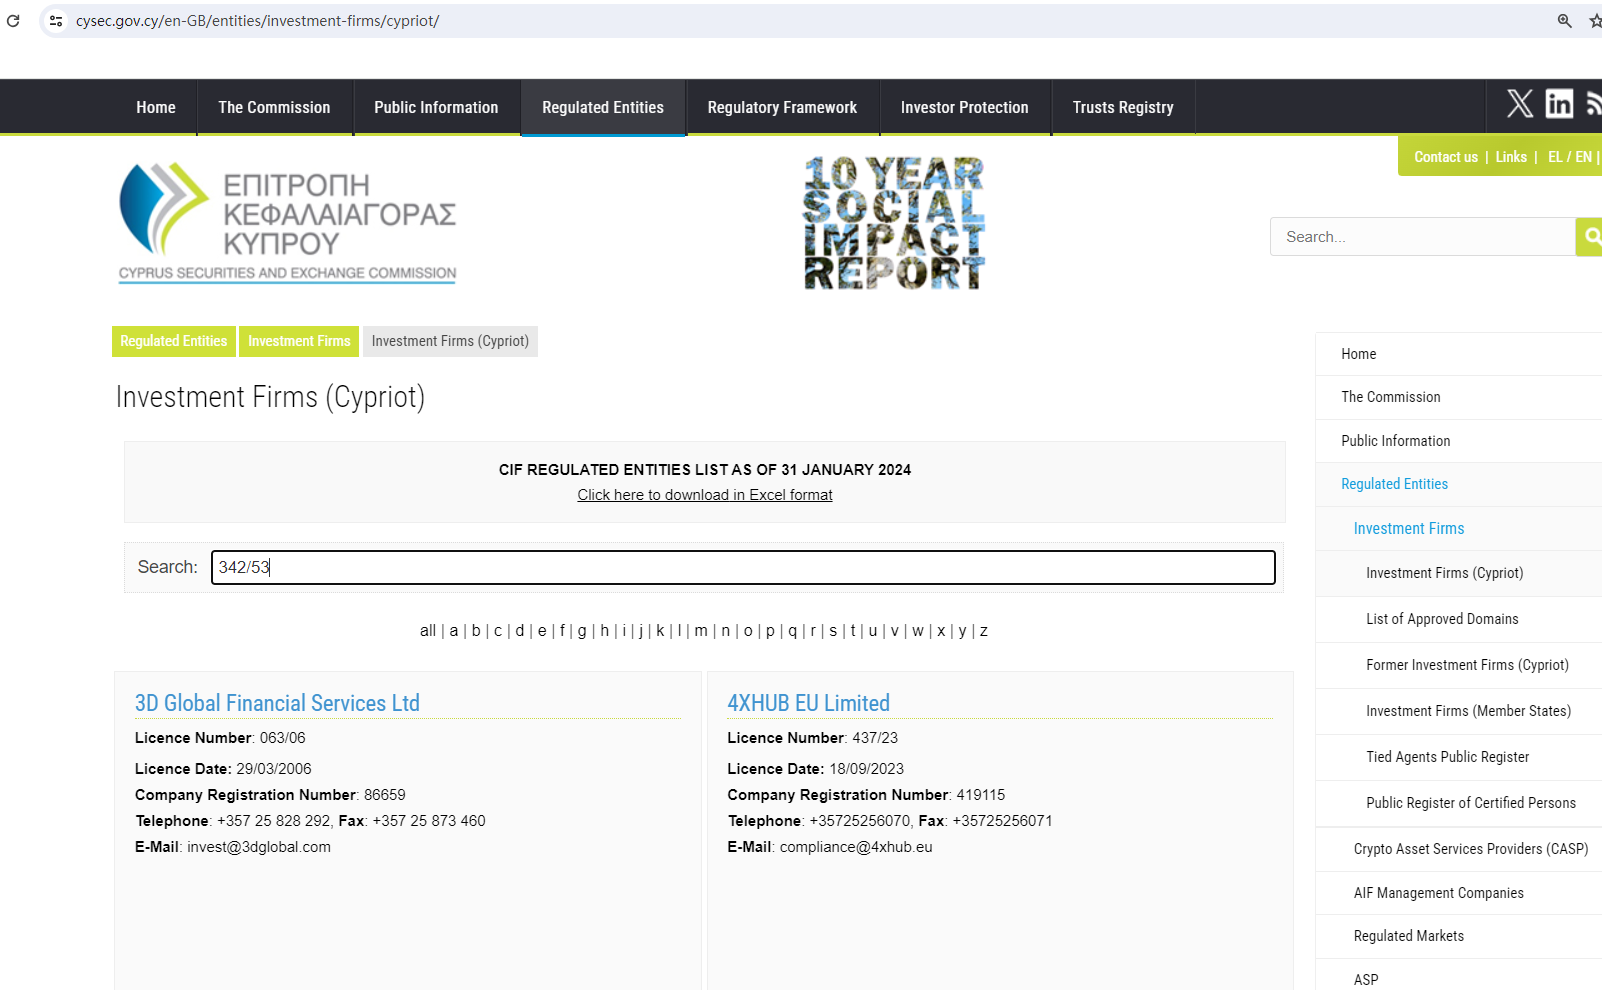The height and width of the screenshot is (990, 1602).
Task: Open CySEC's LinkedIn page
Action: tap(1558, 103)
